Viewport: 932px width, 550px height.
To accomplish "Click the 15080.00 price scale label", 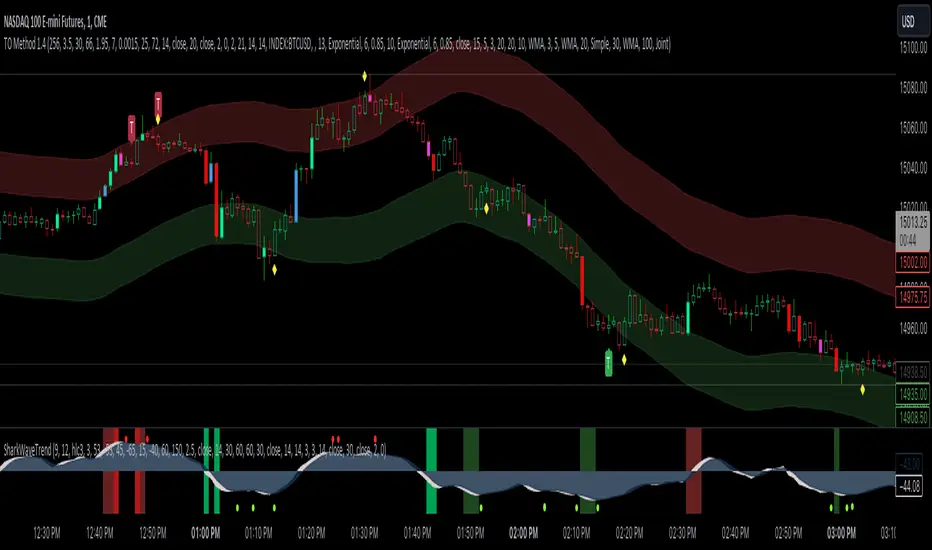I will point(914,88).
